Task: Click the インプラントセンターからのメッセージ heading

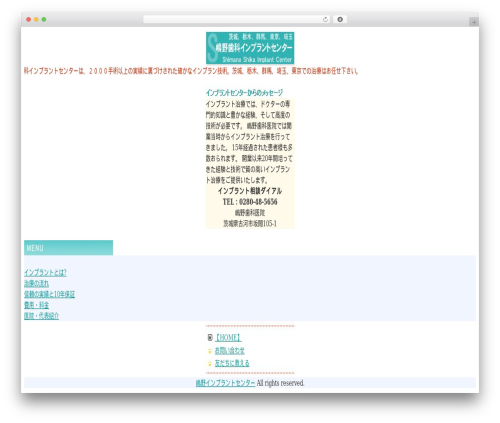Action: click(x=244, y=92)
